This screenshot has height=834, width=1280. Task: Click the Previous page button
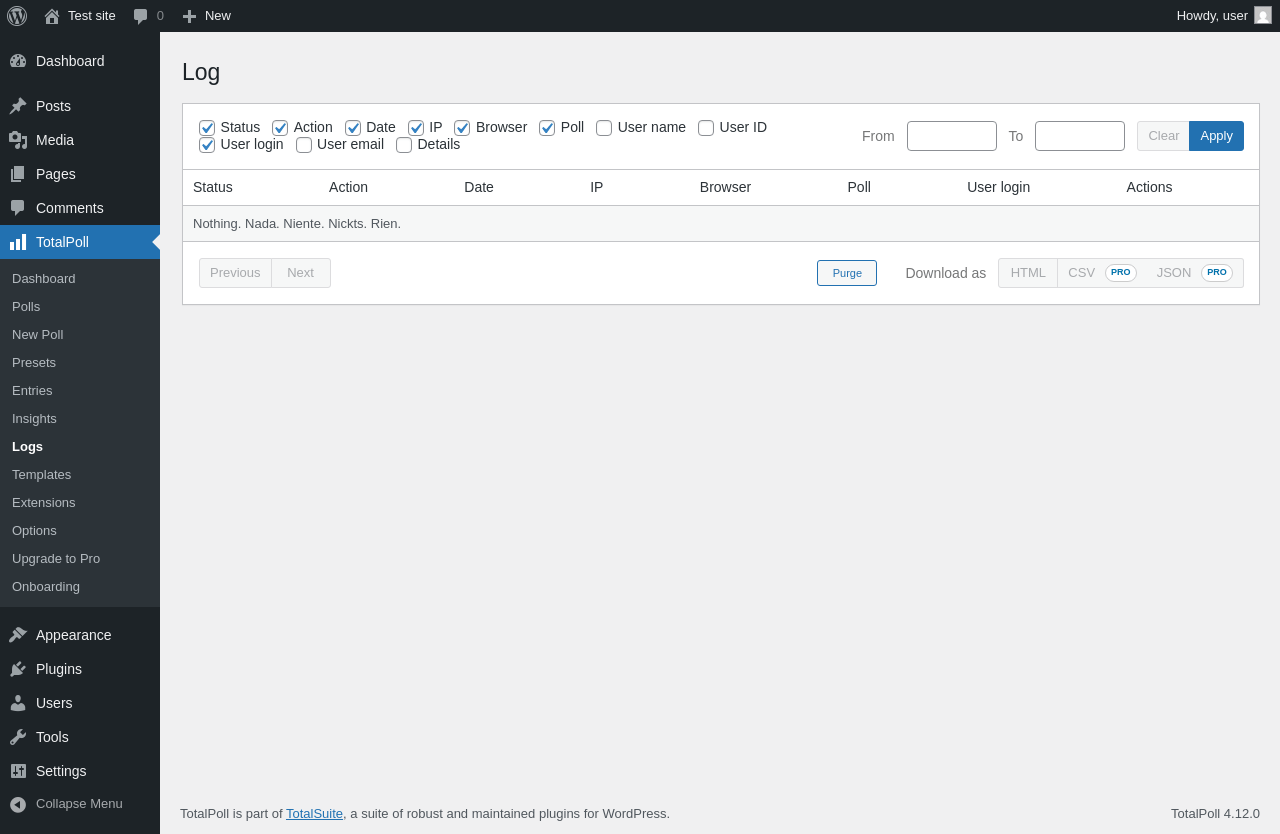click(235, 273)
